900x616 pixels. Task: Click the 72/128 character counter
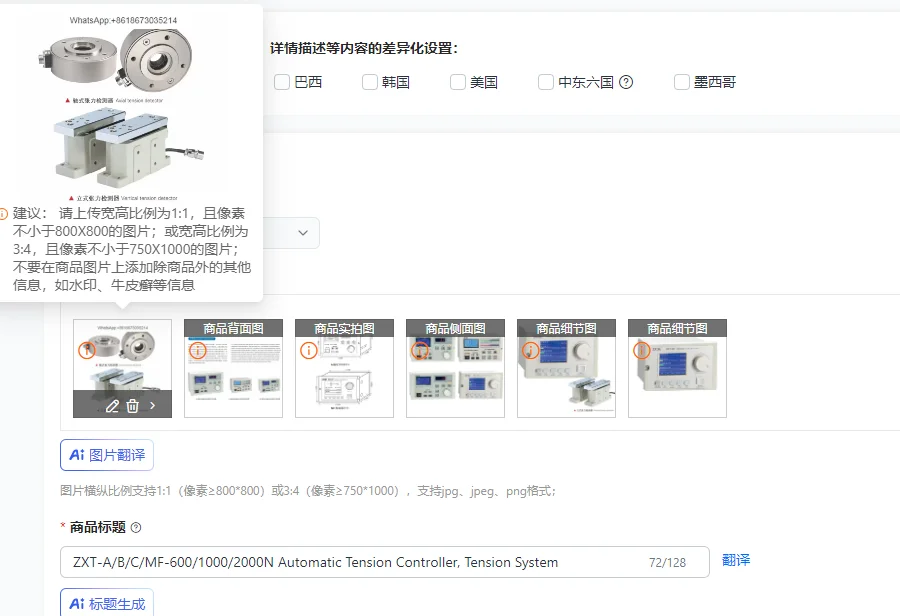pyautogui.click(x=668, y=563)
